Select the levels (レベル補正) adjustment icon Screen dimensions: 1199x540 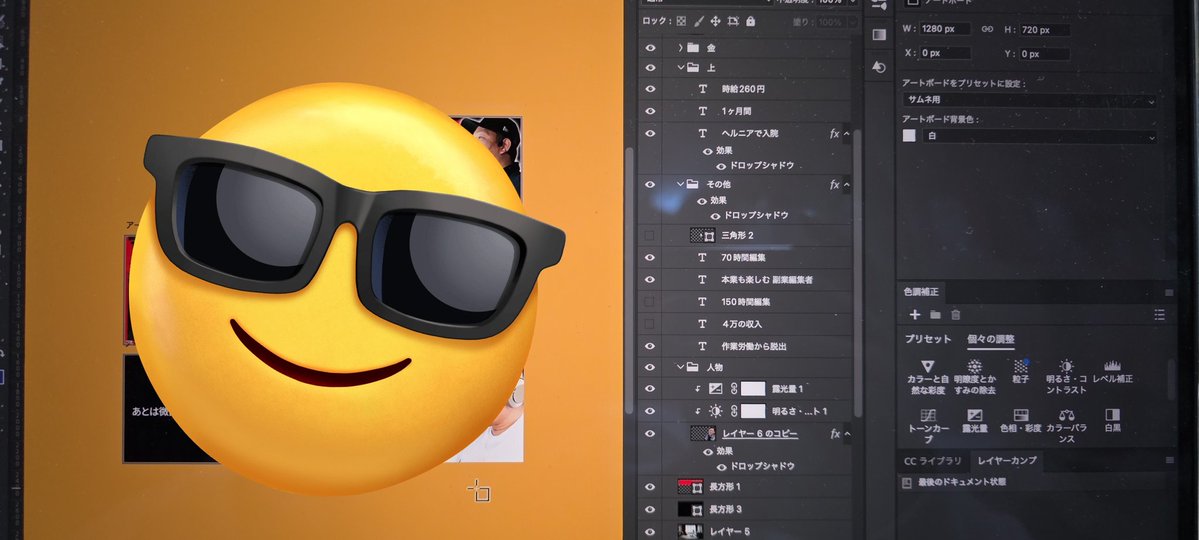coord(1113,366)
